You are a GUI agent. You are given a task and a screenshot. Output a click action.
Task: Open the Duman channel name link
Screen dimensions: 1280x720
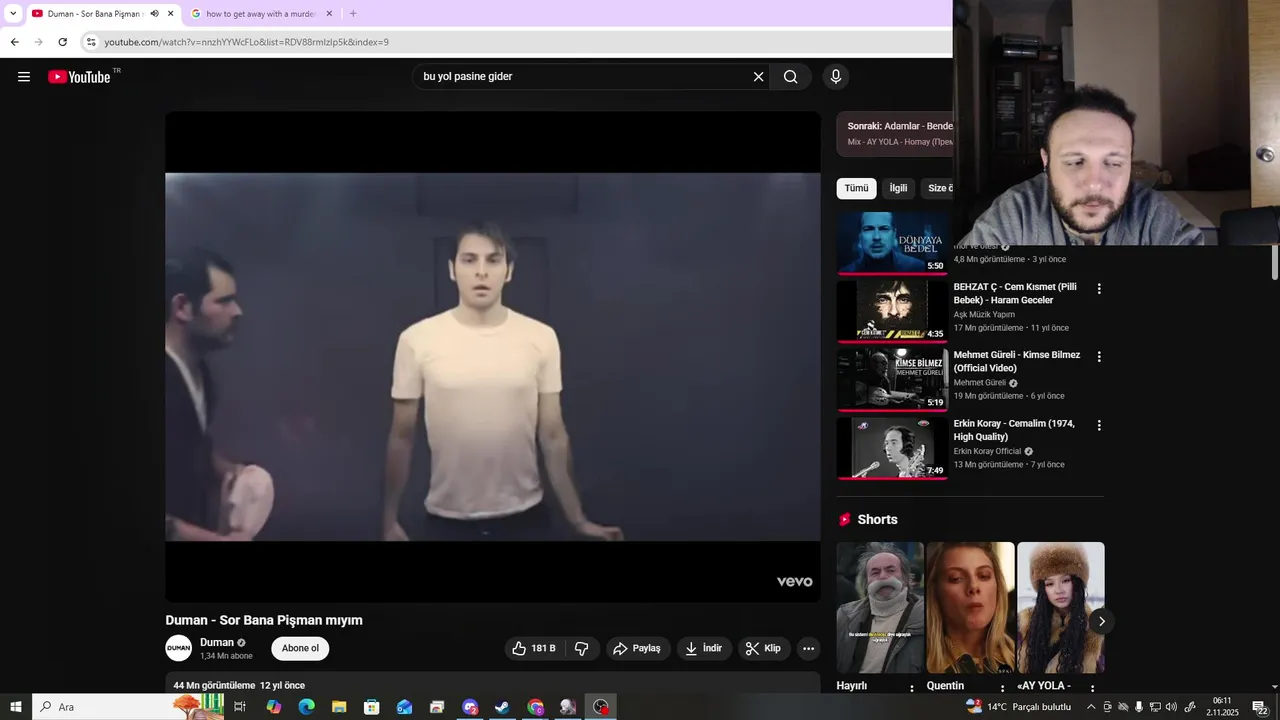click(x=217, y=642)
